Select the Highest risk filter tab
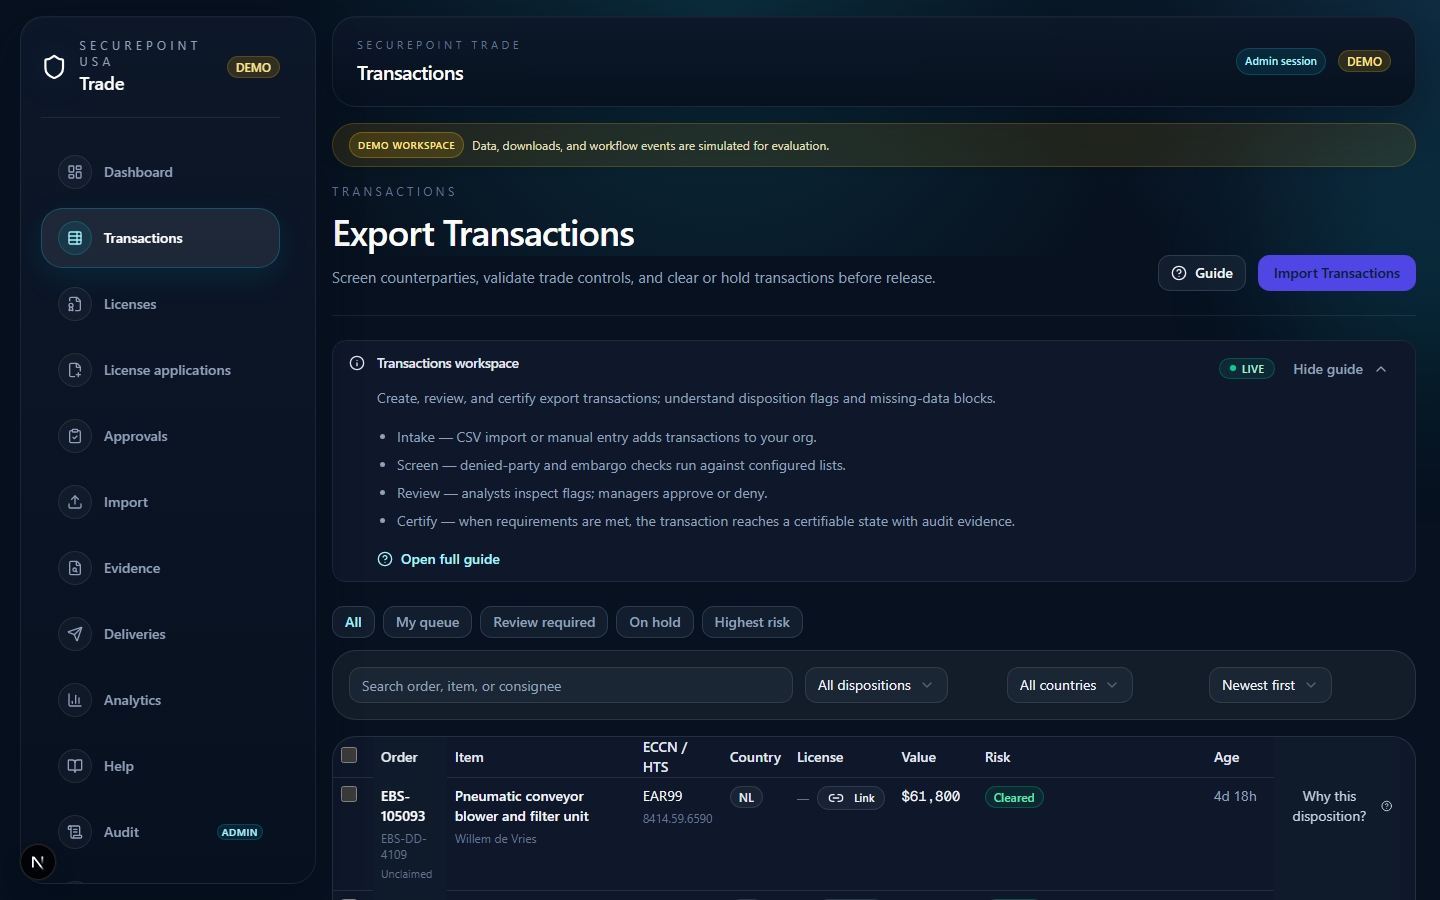Screen dimensions: 1440x900 tap(752, 622)
